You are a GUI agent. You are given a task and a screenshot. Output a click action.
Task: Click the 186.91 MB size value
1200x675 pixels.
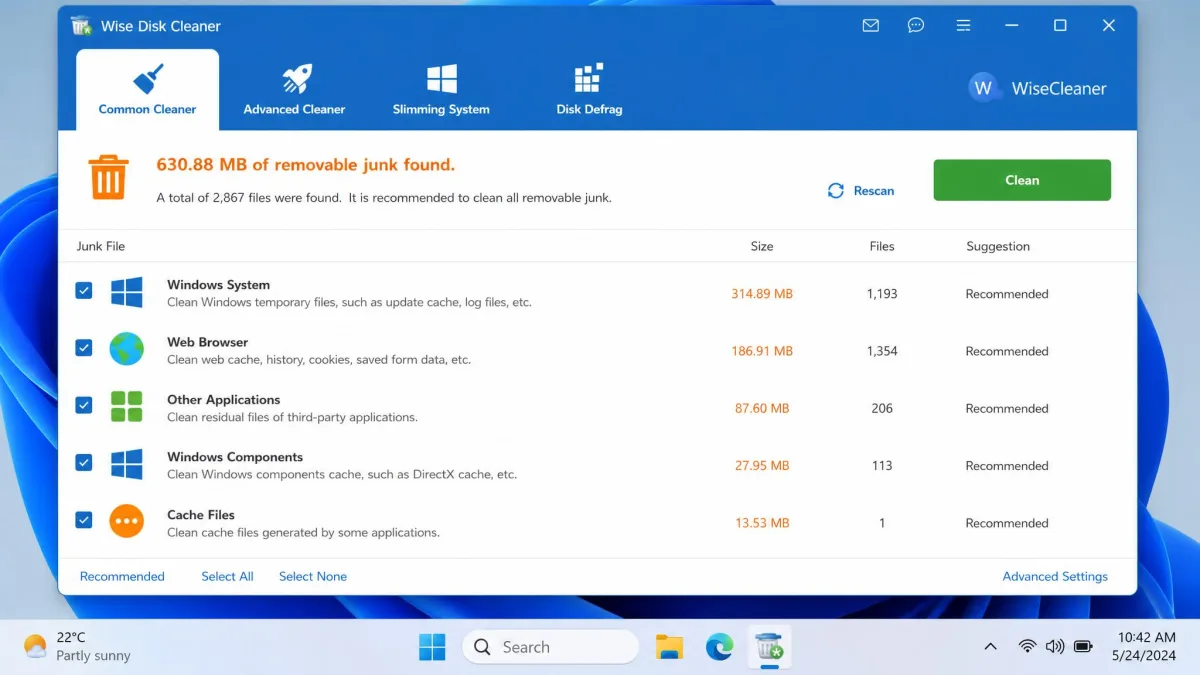pyautogui.click(x=762, y=351)
